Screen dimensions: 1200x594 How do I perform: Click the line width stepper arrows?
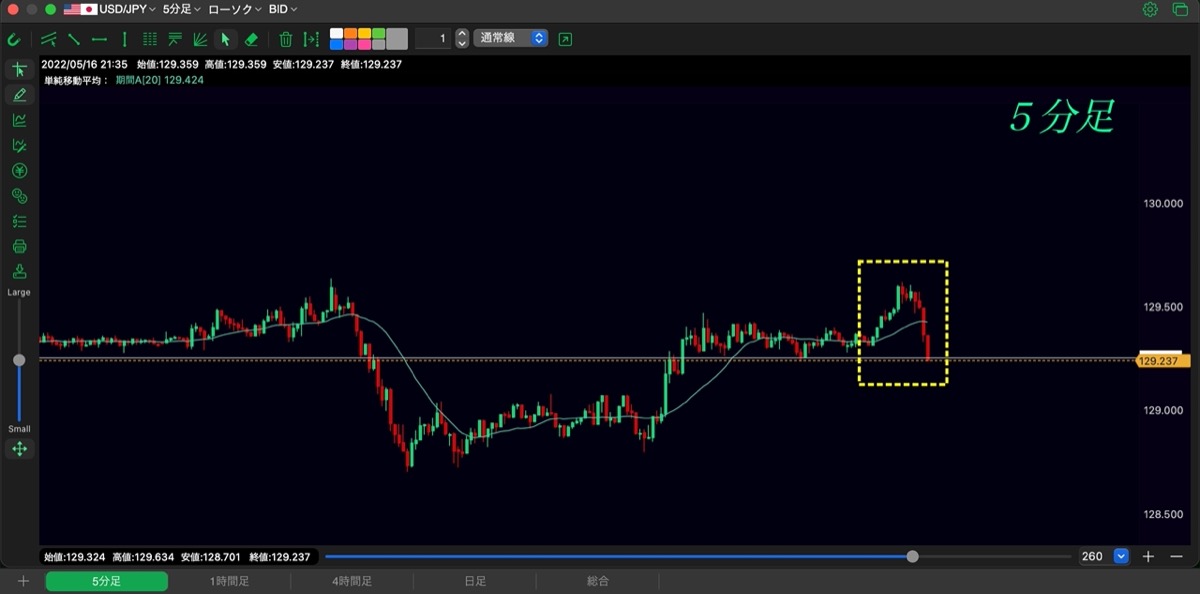click(x=461, y=39)
